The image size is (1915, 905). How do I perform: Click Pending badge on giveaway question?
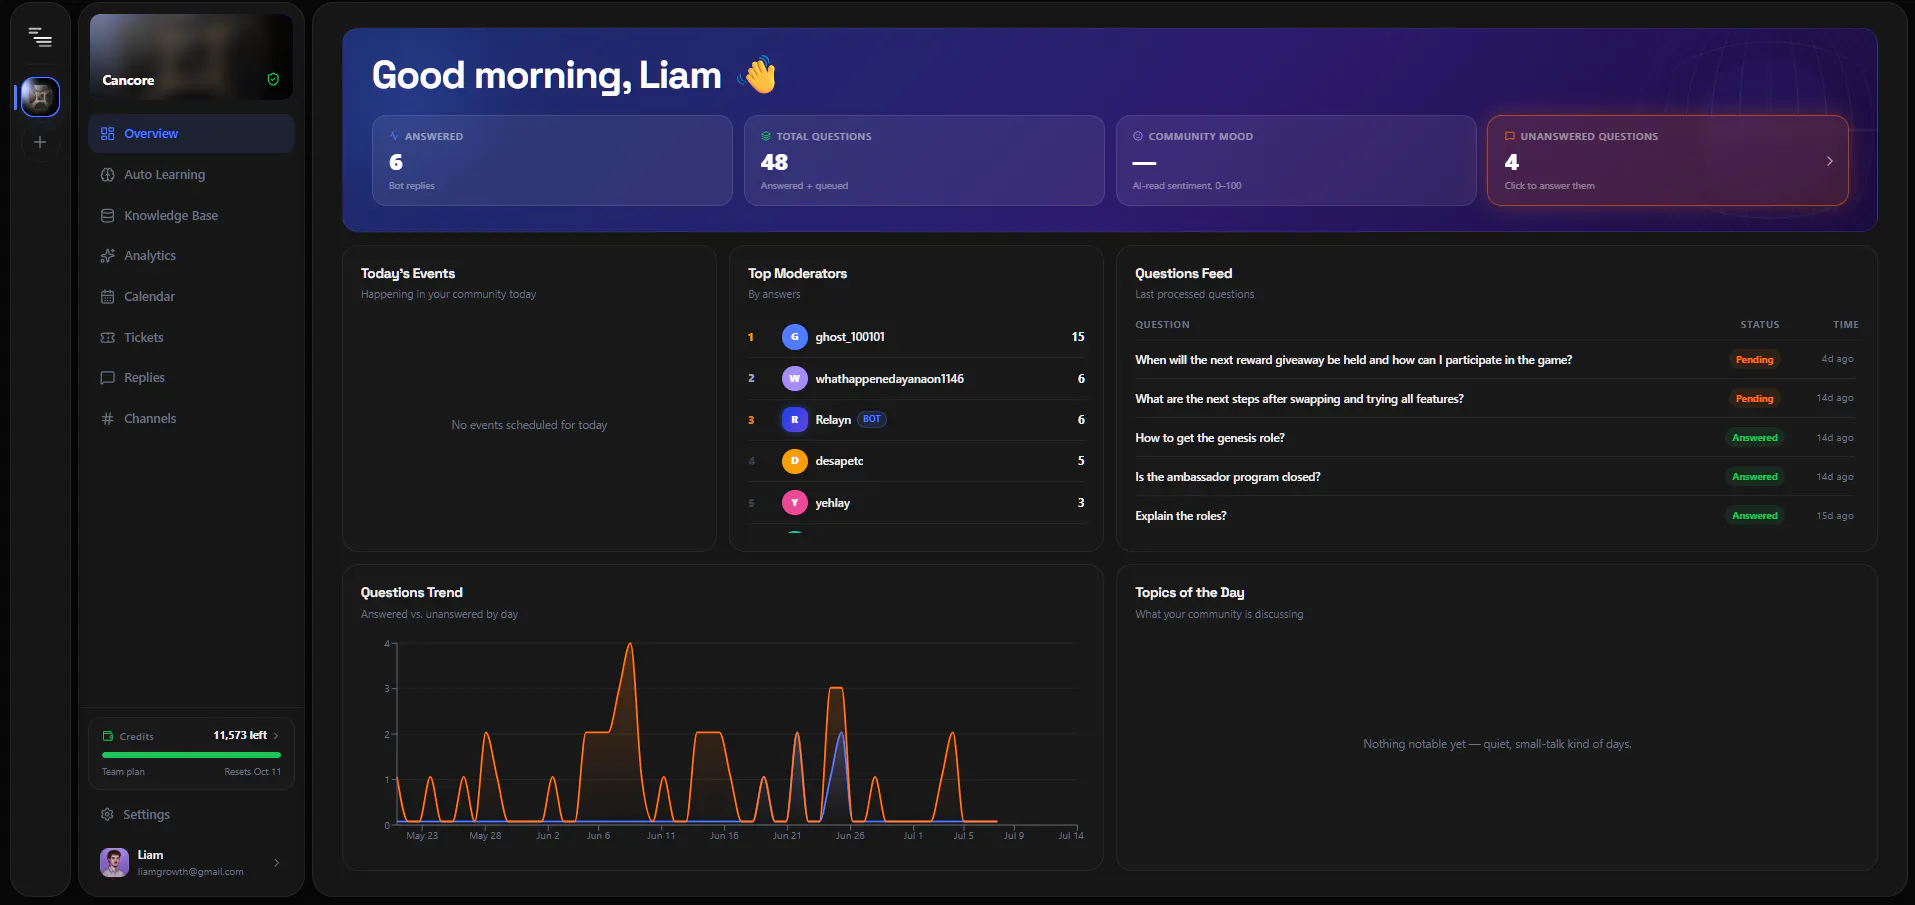(x=1754, y=360)
